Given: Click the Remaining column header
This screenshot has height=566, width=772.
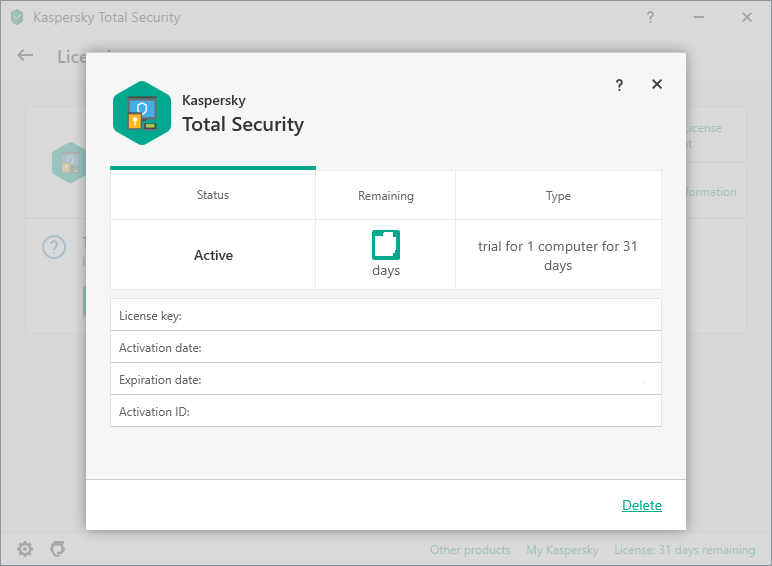Looking at the screenshot, I should coord(386,195).
